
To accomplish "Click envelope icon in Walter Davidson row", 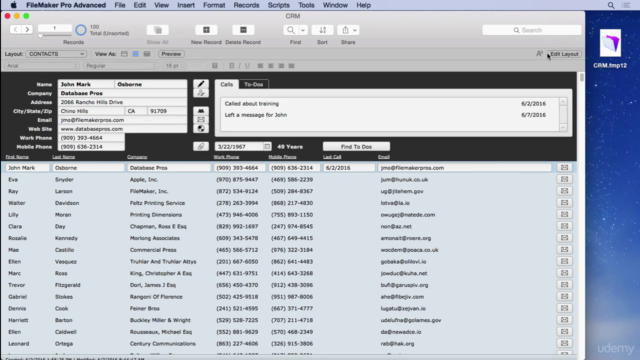I will [564, 202].
